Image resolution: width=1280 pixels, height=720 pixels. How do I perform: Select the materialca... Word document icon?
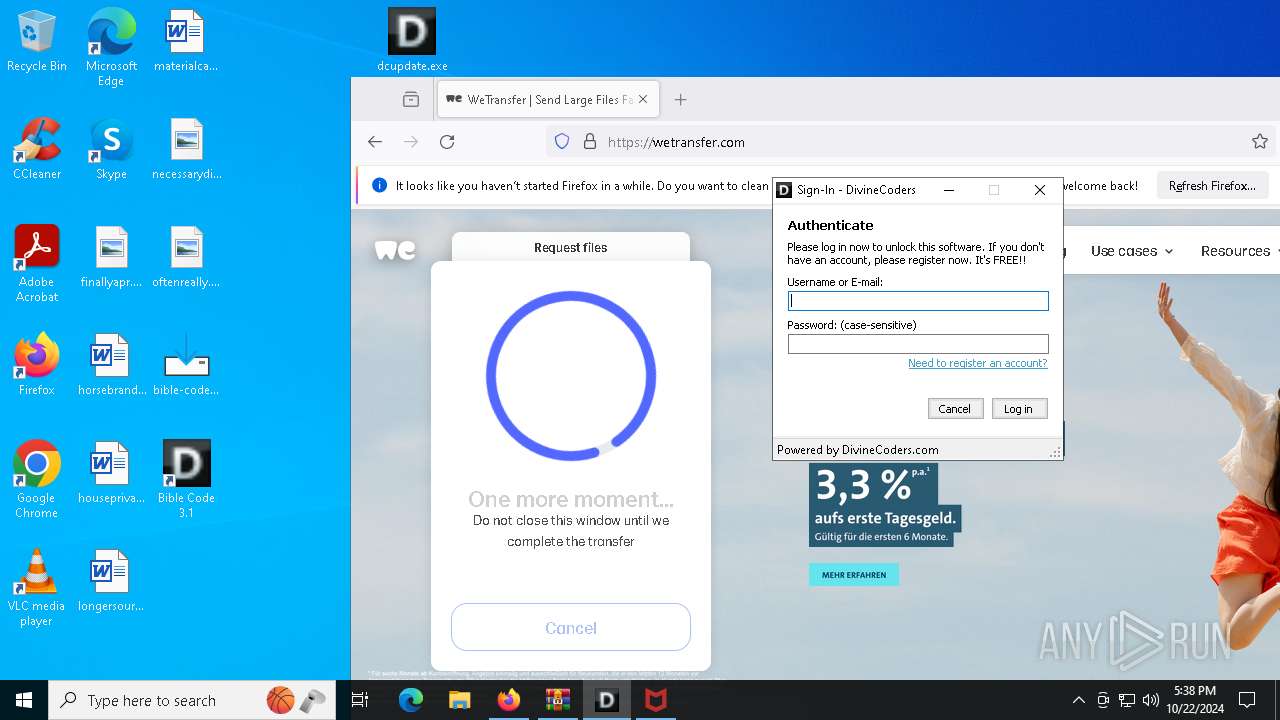[x=186, y=42]
